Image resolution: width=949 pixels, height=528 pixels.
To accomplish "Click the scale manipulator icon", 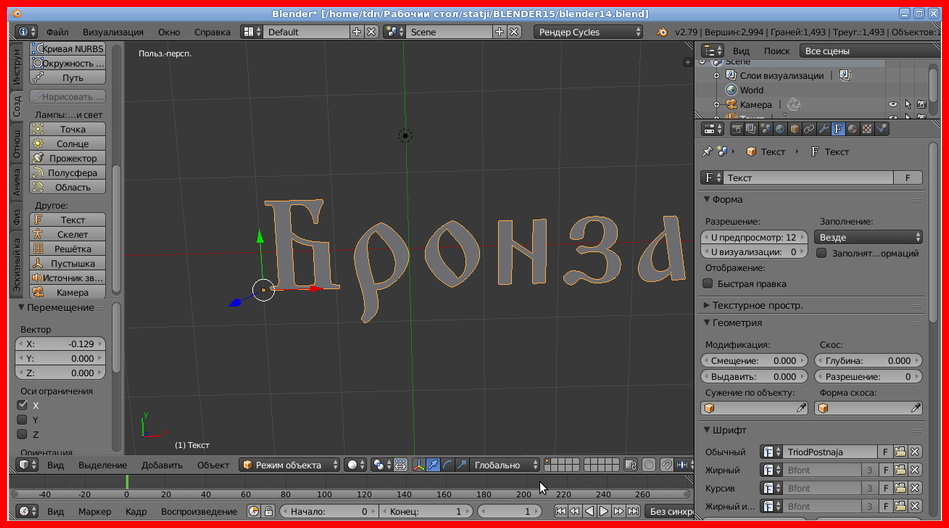I will click(x=461, y=465).
